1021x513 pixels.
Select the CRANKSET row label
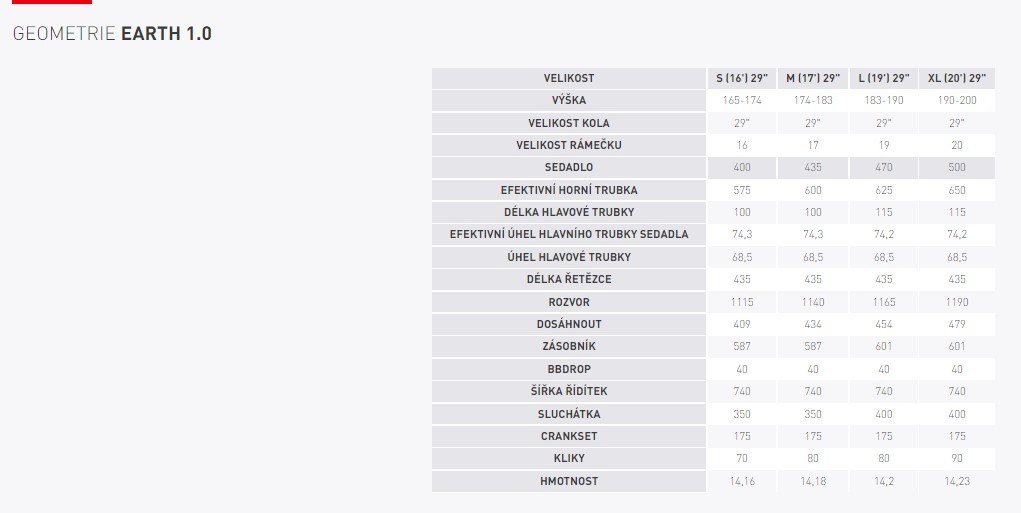568,436
